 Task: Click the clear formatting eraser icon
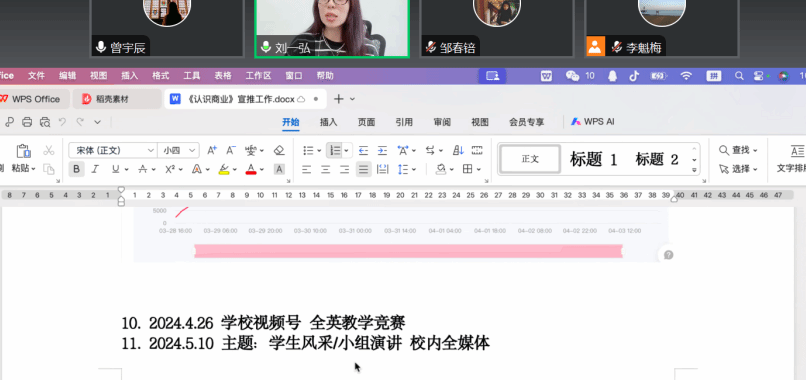click(x=279, y=150)
